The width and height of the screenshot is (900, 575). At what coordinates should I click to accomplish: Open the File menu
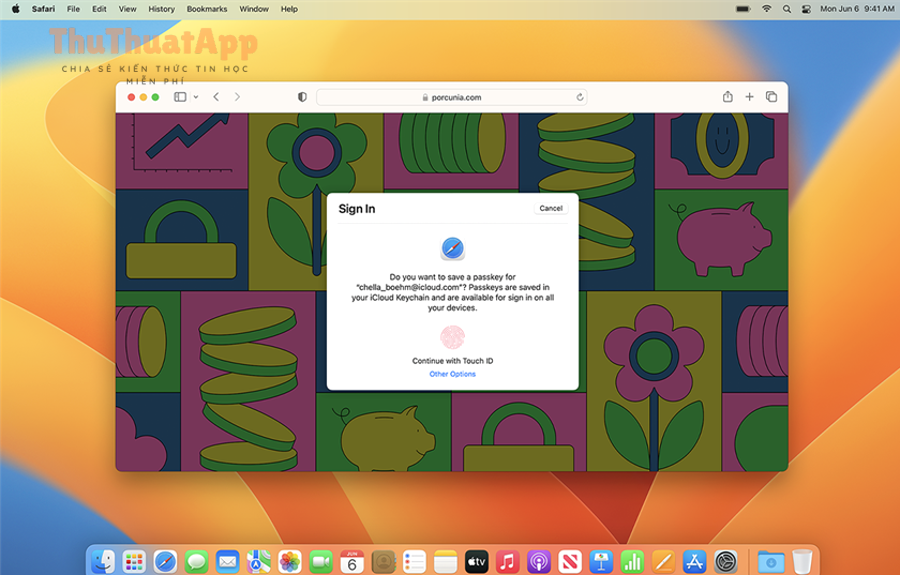73,9
